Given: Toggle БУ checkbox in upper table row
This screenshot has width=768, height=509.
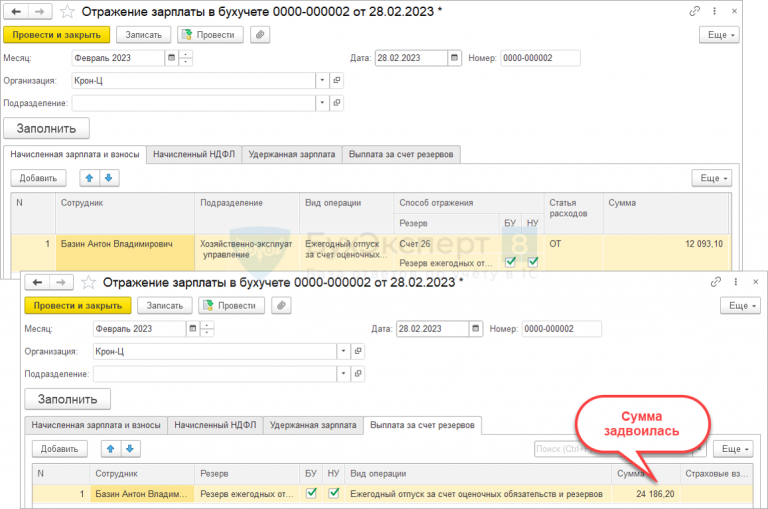Looking at the screenshot, I should coord(510,262).
